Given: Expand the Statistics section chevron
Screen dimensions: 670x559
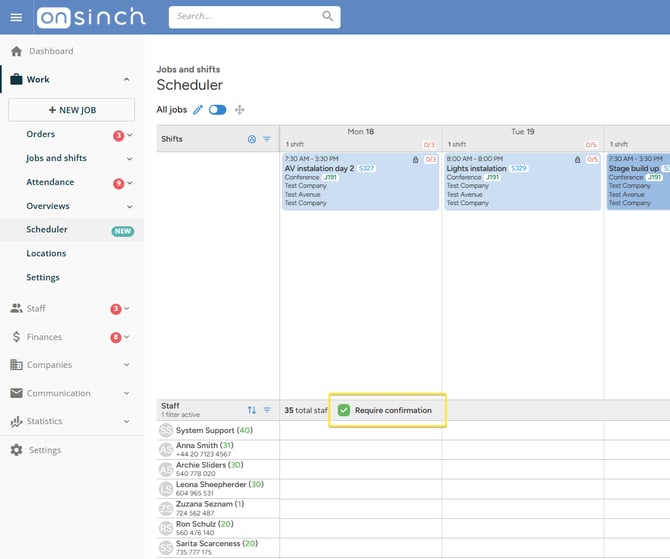Looking at the screenshot, I should [126, 421].
